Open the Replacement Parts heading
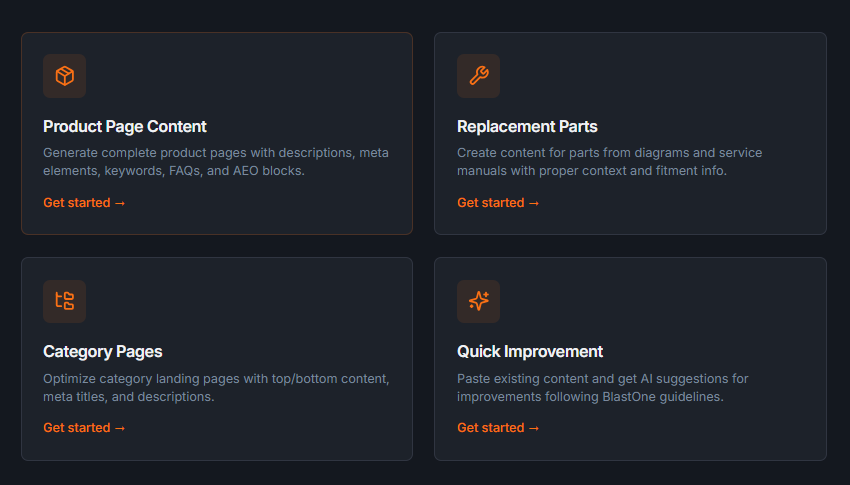 [x=527, y=127]
